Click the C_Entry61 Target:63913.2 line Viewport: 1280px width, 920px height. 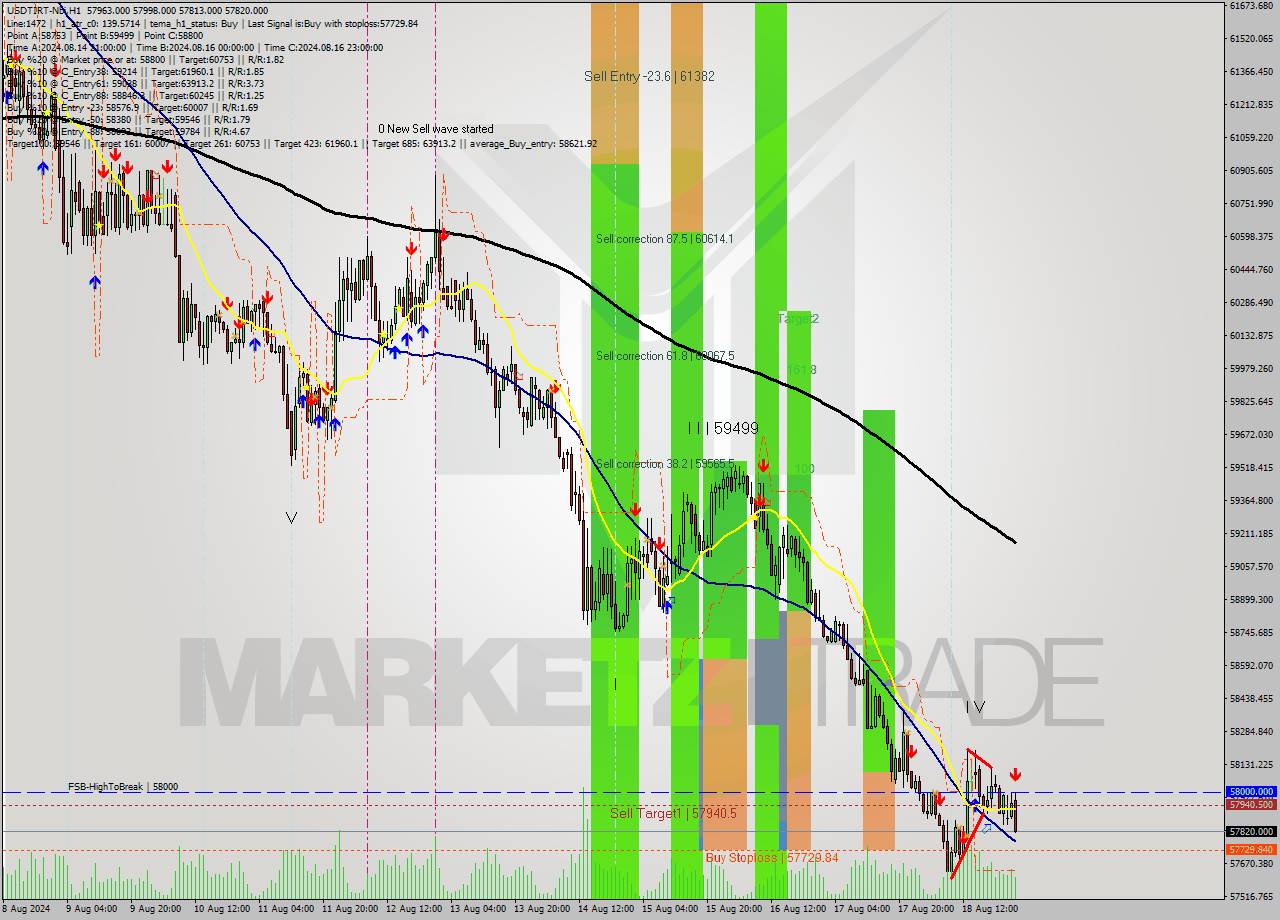click(135, 83)
